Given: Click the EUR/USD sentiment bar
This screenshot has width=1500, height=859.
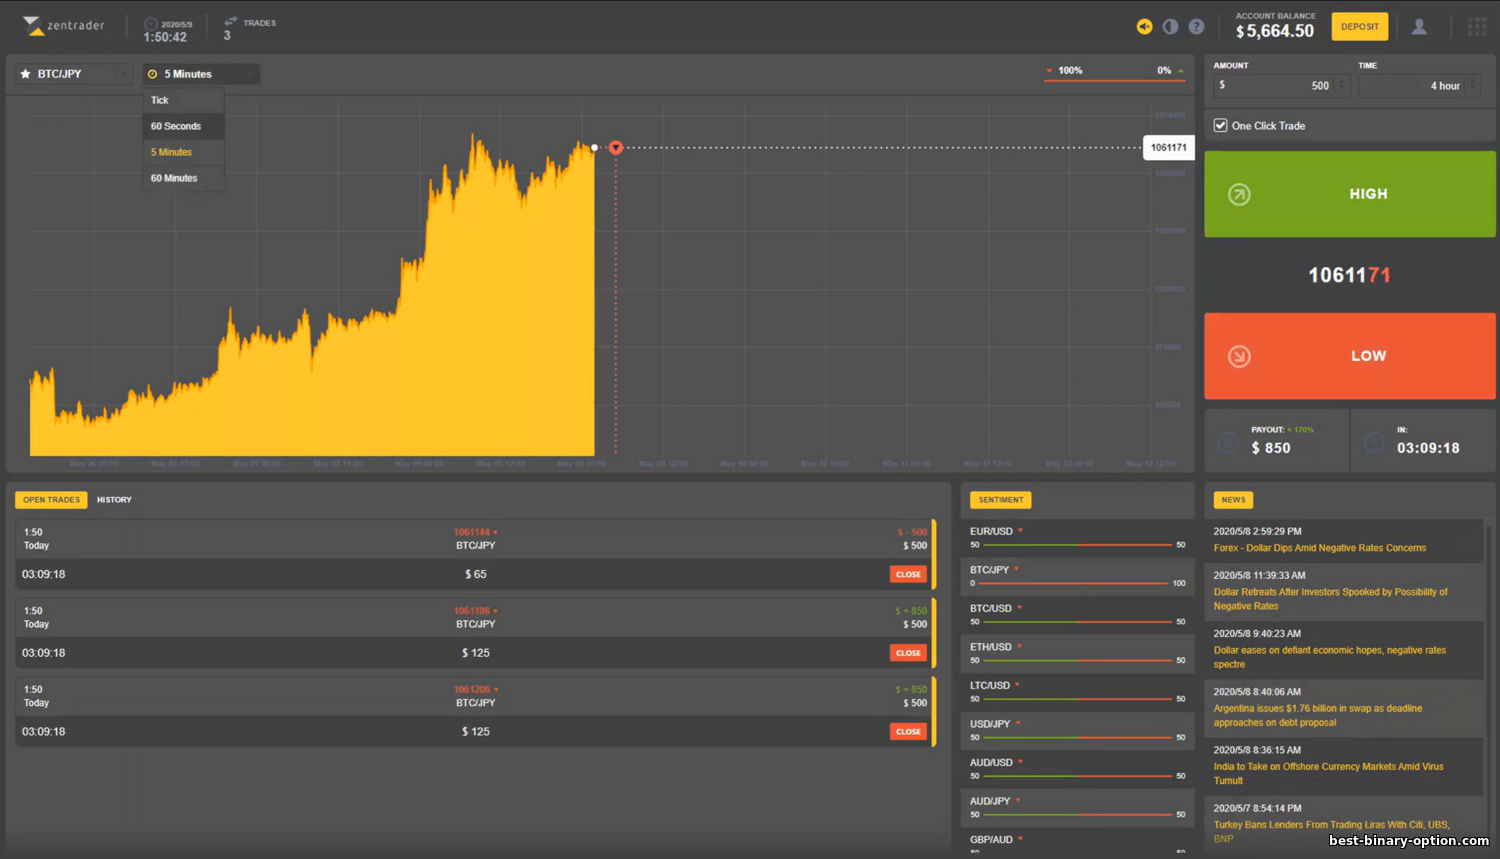Looking at the screenshot, I should pyautogui.click(x=1077, y=545).
